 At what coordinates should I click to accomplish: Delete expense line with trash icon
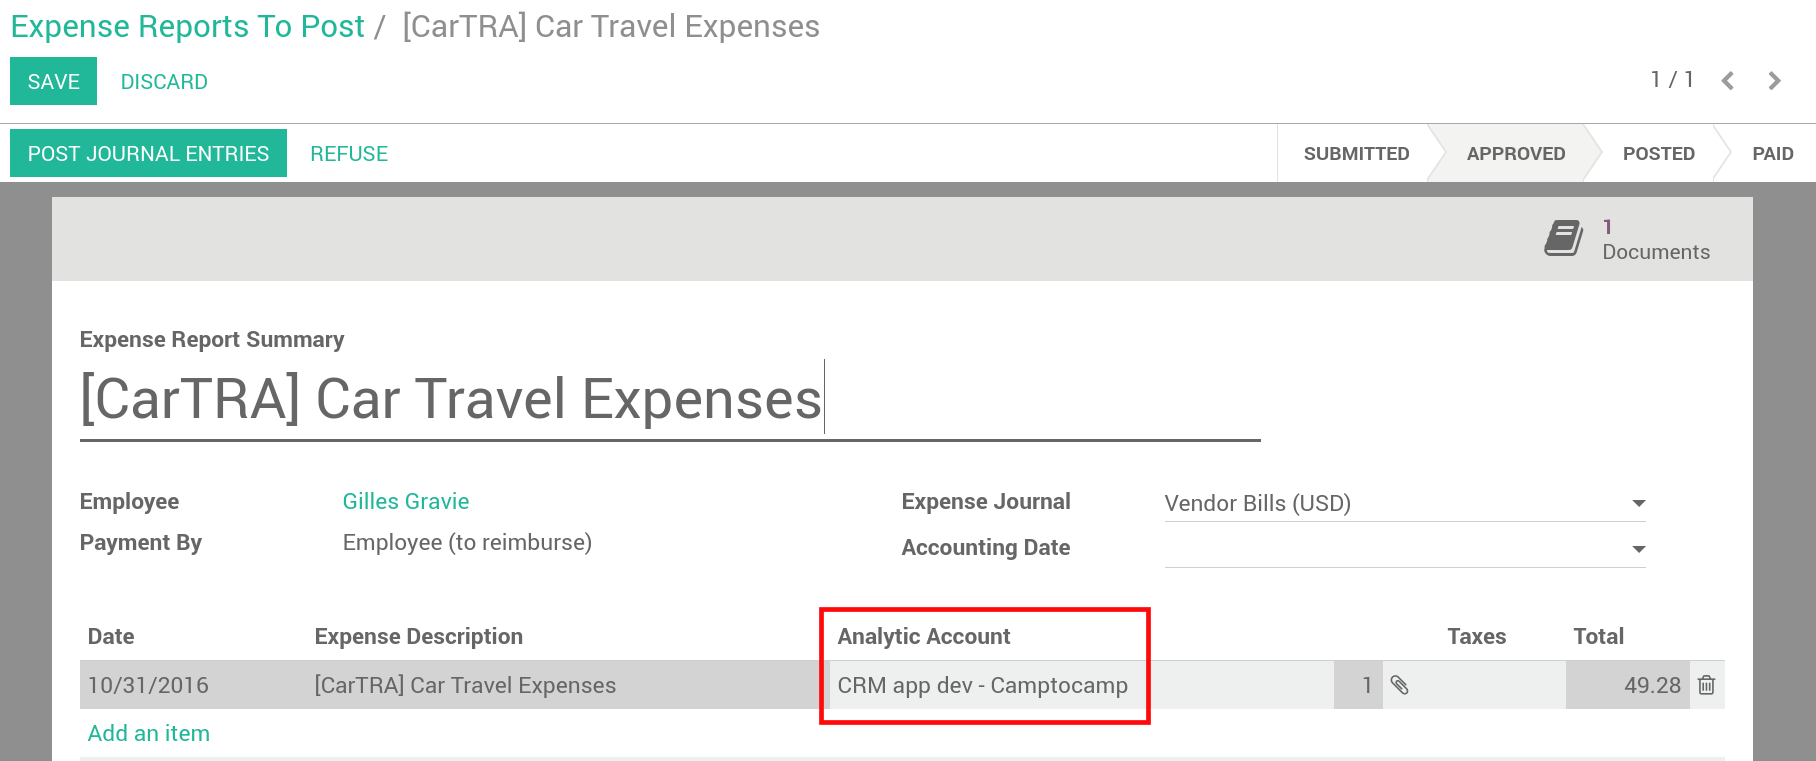pos(1706,685)
